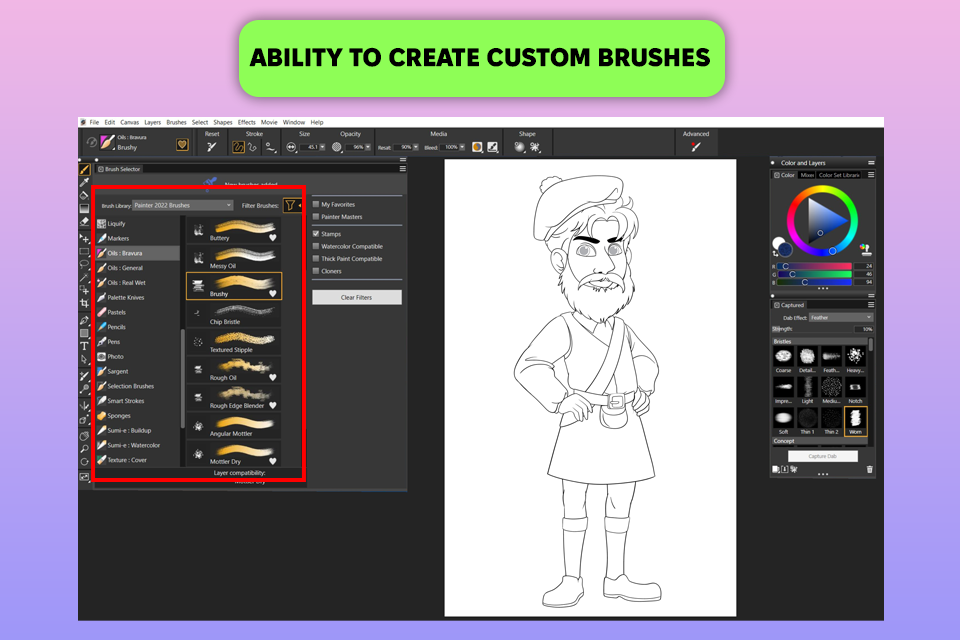Click the Filter Brushes funnel icon
The image size is (960, 640).
[291, 205]
